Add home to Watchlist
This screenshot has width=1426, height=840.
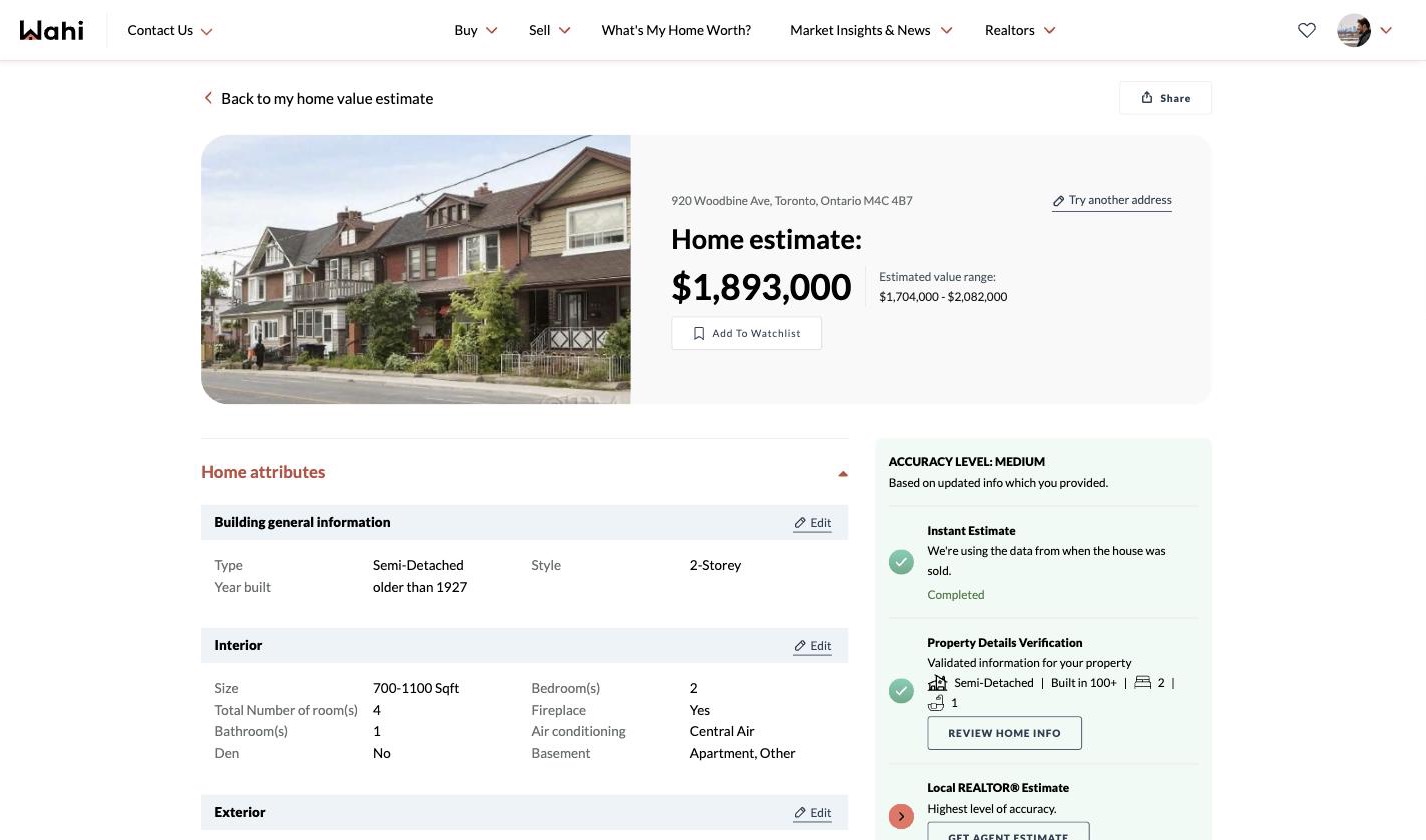click(x=746, y=333)
